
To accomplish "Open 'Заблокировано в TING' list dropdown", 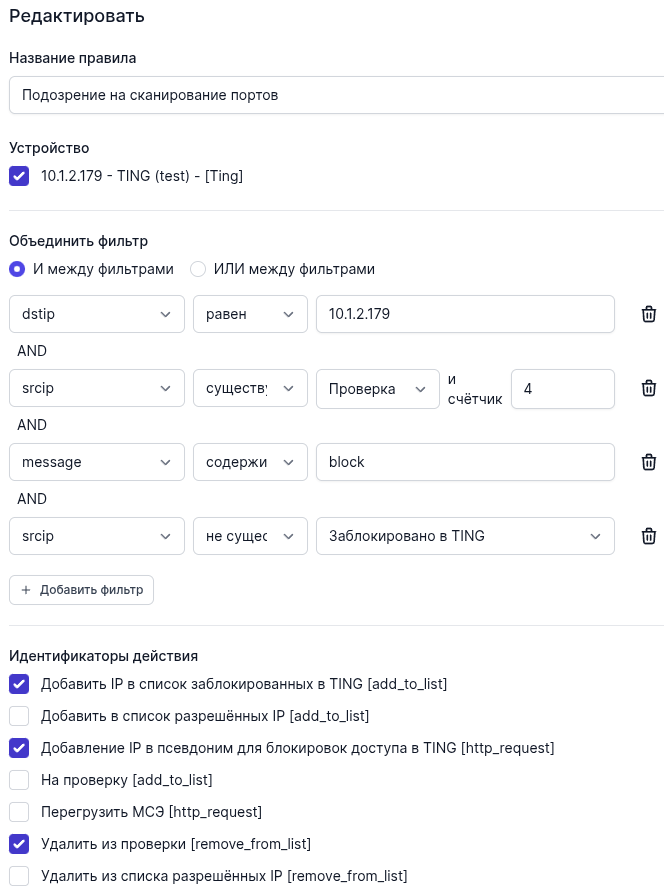I will [x=464, y=536].
